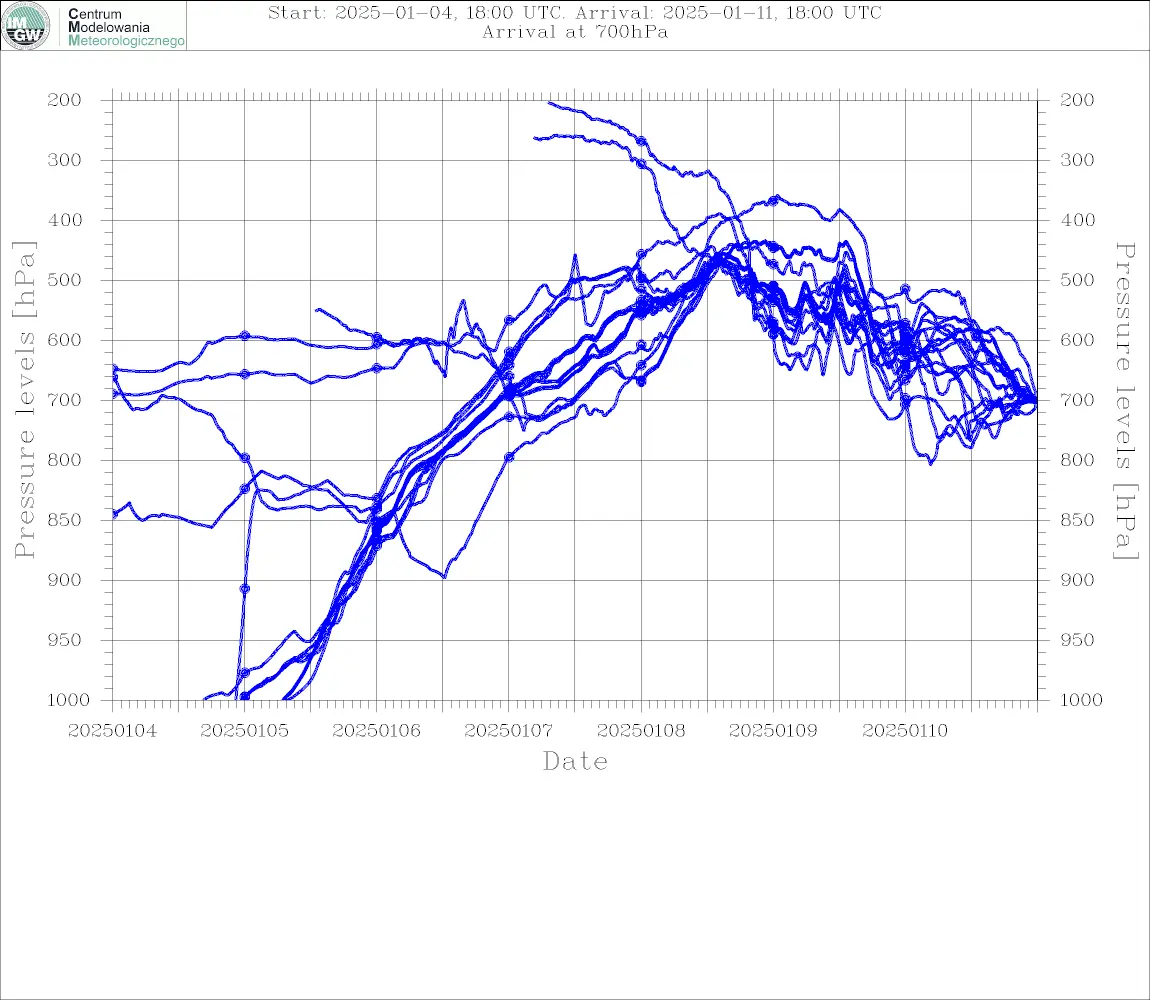Screen dimensions: 1150x1000
Task: Click the left axis 300 label
Action: pyautogui.click(x=65, y=160)
